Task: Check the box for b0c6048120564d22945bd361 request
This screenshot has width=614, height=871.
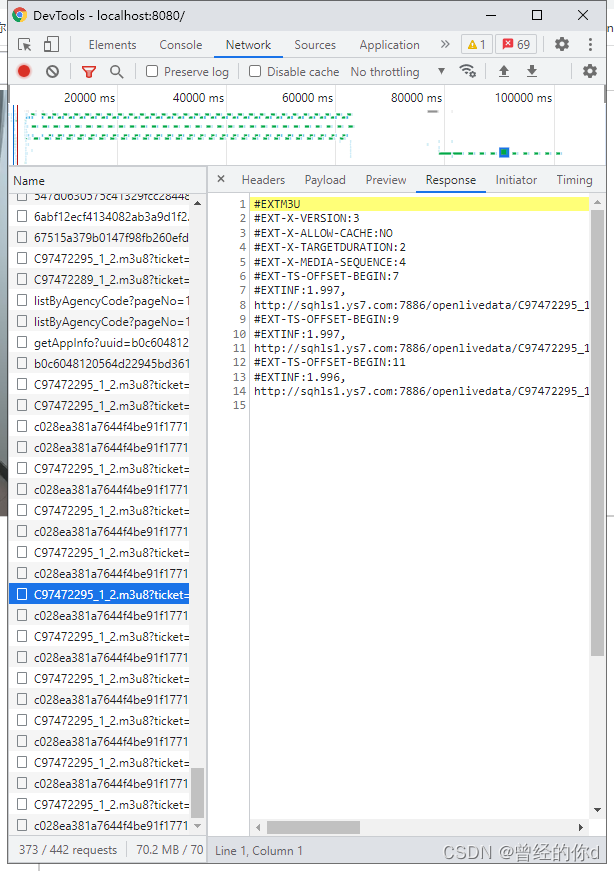Action: tap(22, 363)
